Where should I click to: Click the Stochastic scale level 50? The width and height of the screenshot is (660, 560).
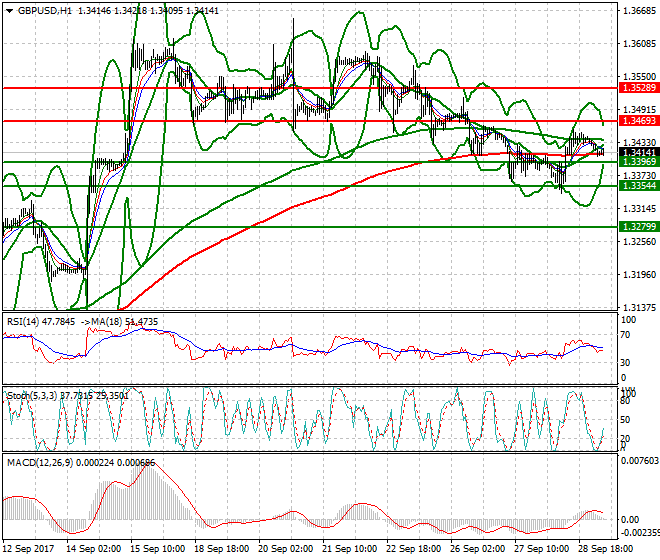626,420
